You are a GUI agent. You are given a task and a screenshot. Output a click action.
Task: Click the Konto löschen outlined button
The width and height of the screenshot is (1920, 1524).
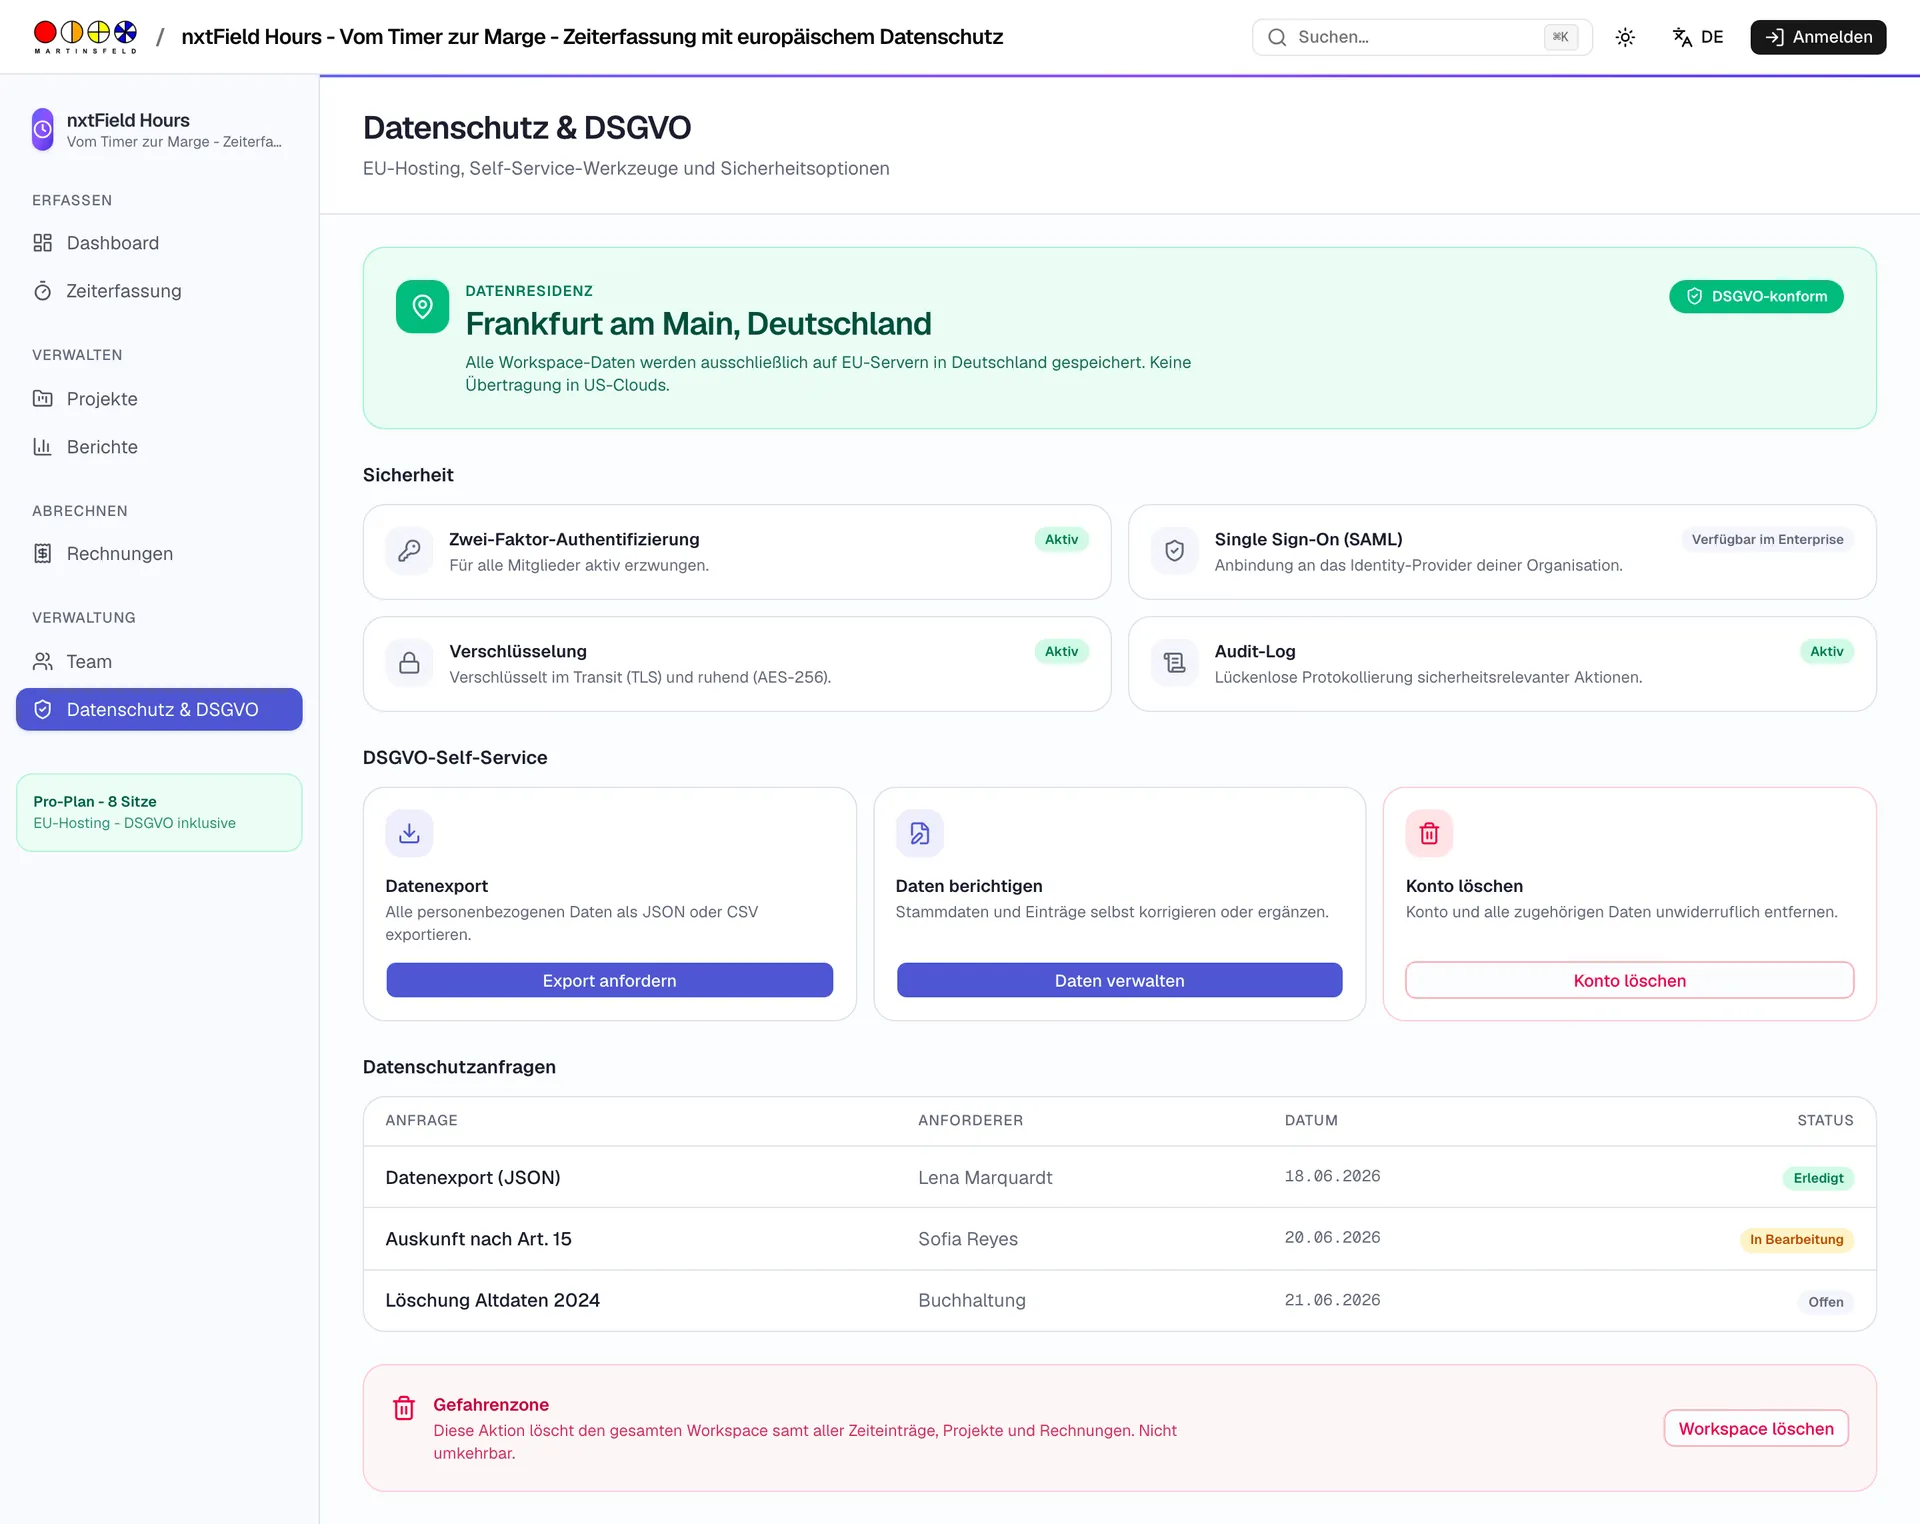(x=1630, y=980)
